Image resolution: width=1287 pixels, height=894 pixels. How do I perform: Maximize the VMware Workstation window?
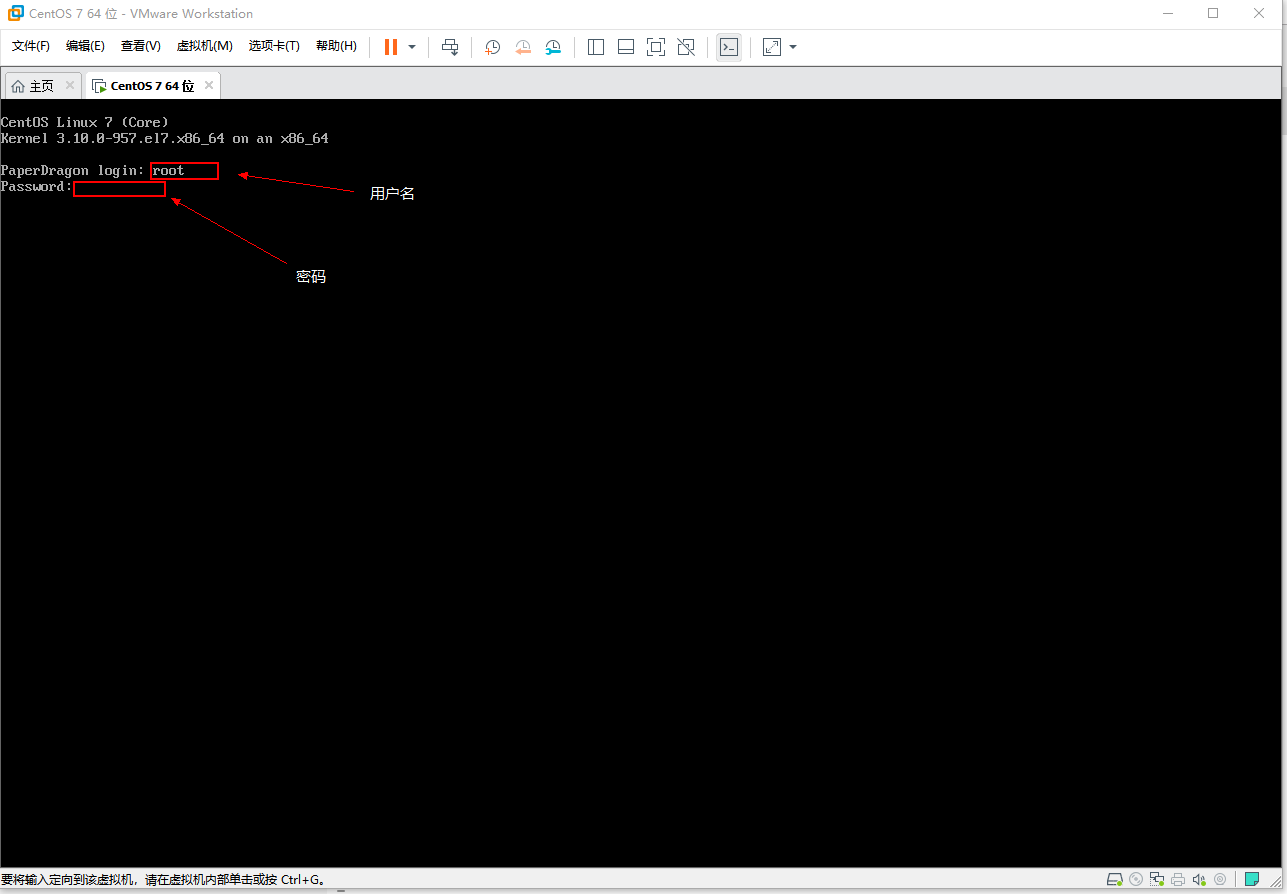point(1213,14)
